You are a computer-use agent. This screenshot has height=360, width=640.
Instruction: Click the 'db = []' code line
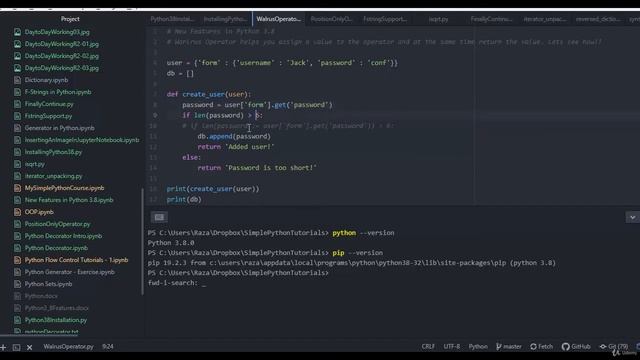pyautogui.click(x=180, y=73)
